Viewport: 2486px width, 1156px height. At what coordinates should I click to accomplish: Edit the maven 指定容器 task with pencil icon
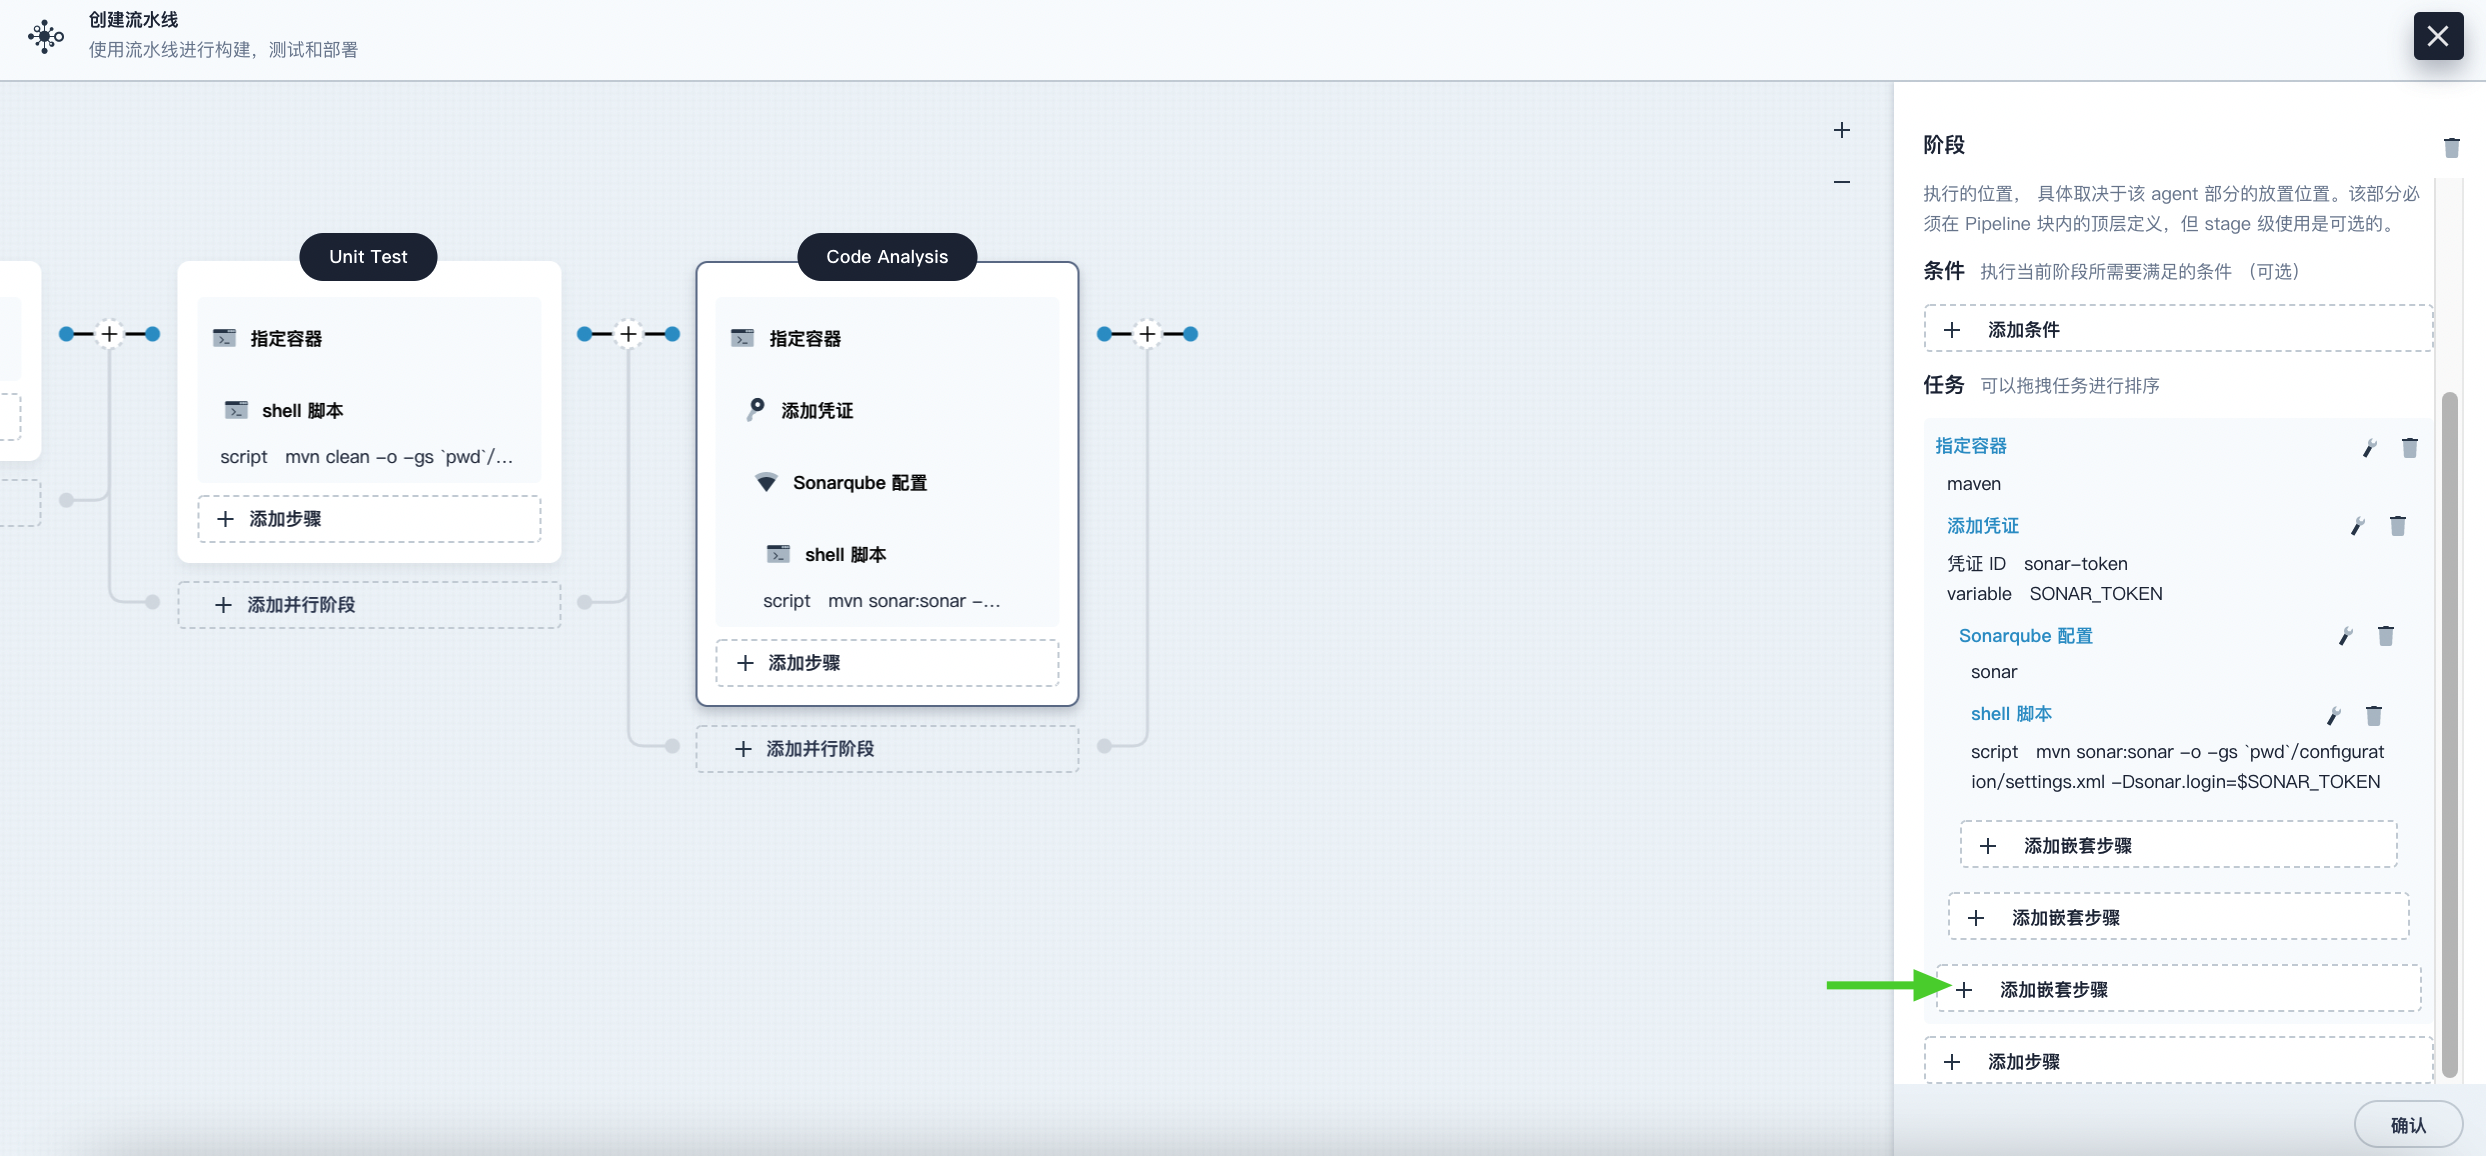(x=2369, y=447)
